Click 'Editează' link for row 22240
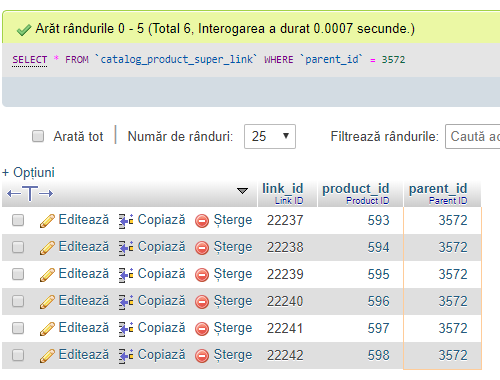The image size is (500, 380). tap(84, 301)
